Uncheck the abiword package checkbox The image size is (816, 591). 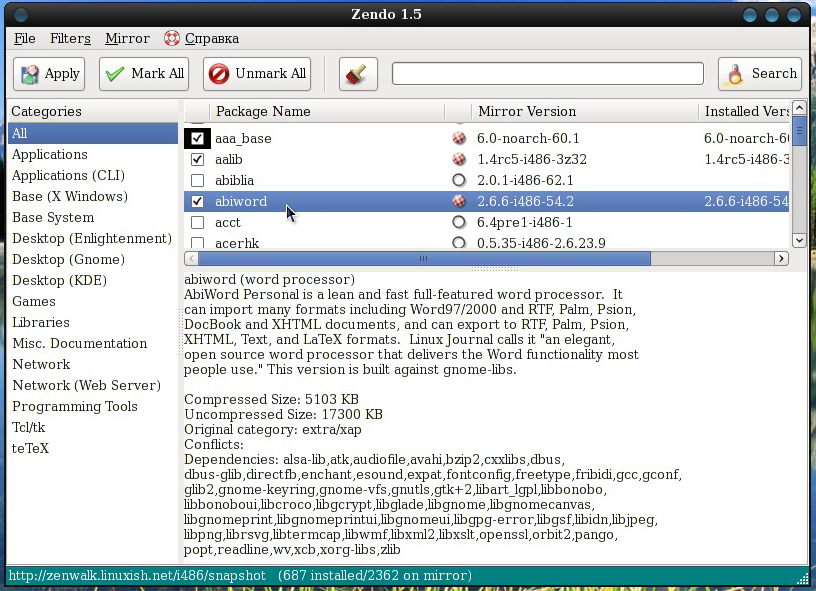pos(197,201)
